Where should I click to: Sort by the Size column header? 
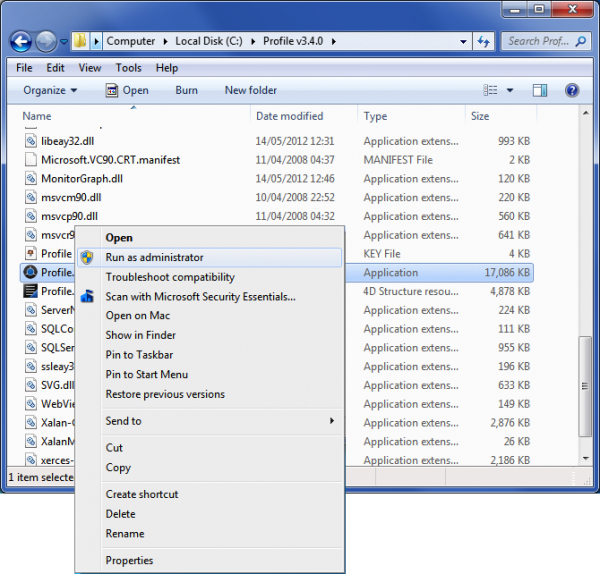(x=480, y=116)
